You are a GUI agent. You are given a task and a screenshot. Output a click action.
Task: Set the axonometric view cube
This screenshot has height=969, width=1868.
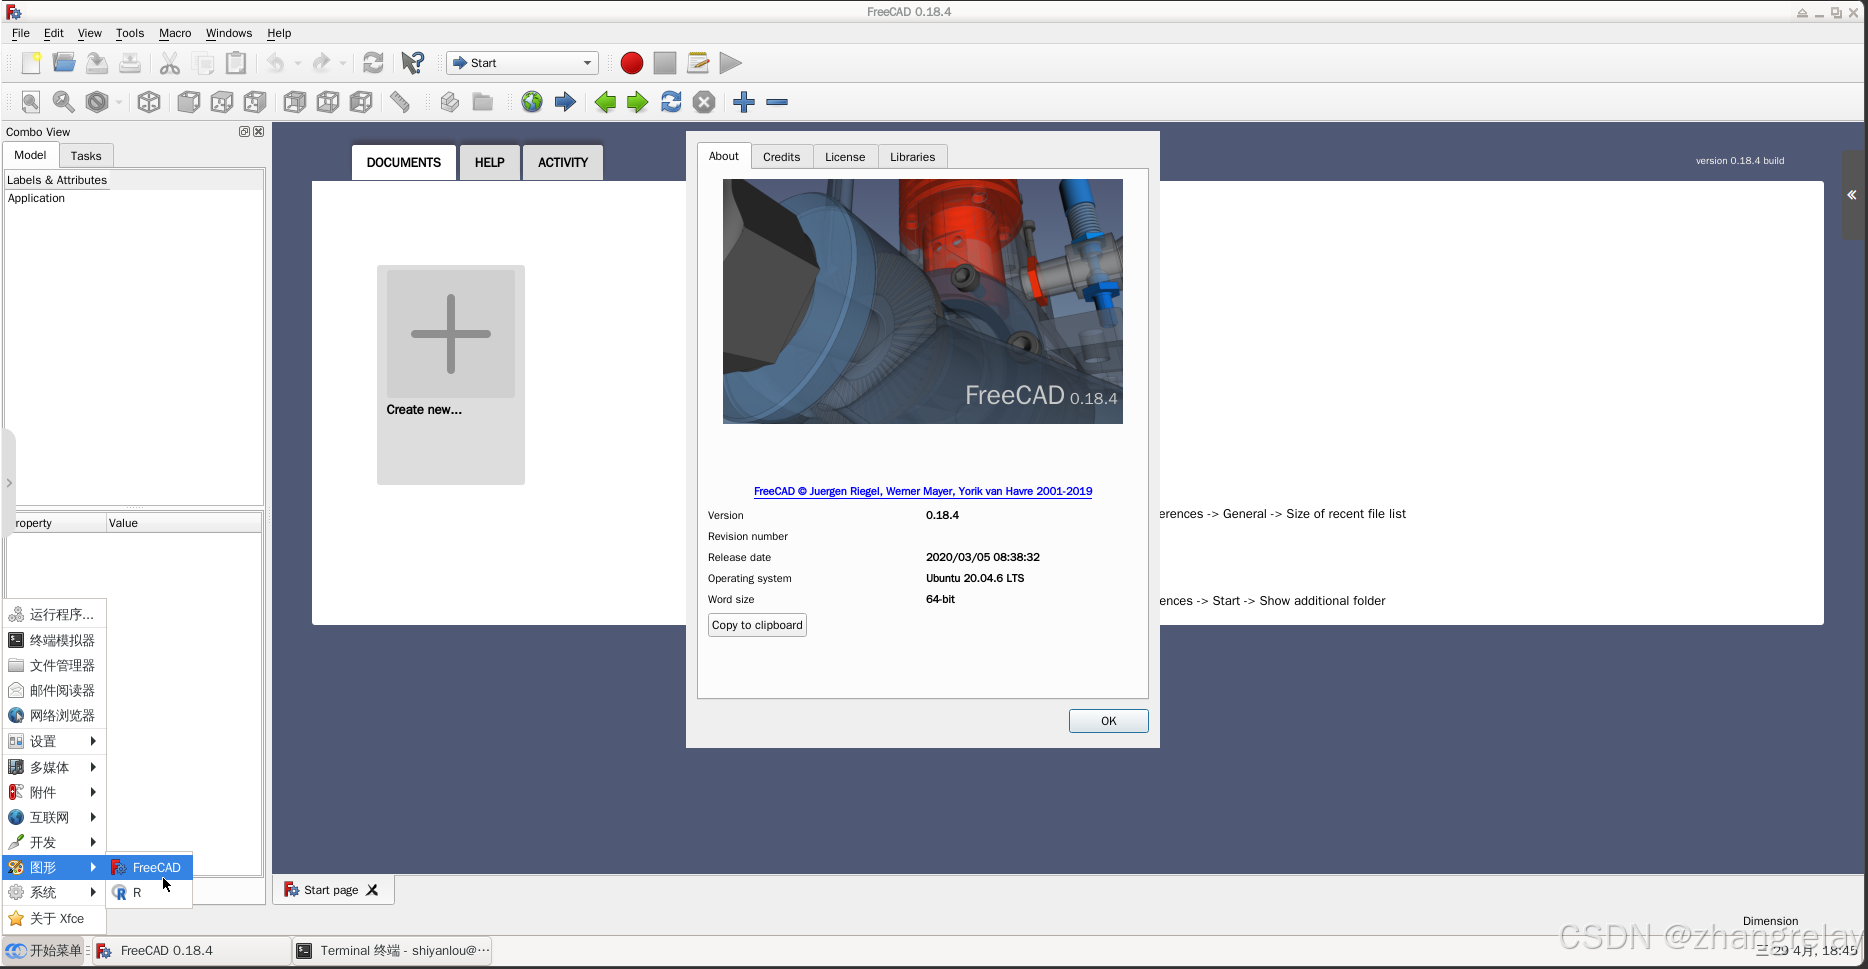pos(149,102)
